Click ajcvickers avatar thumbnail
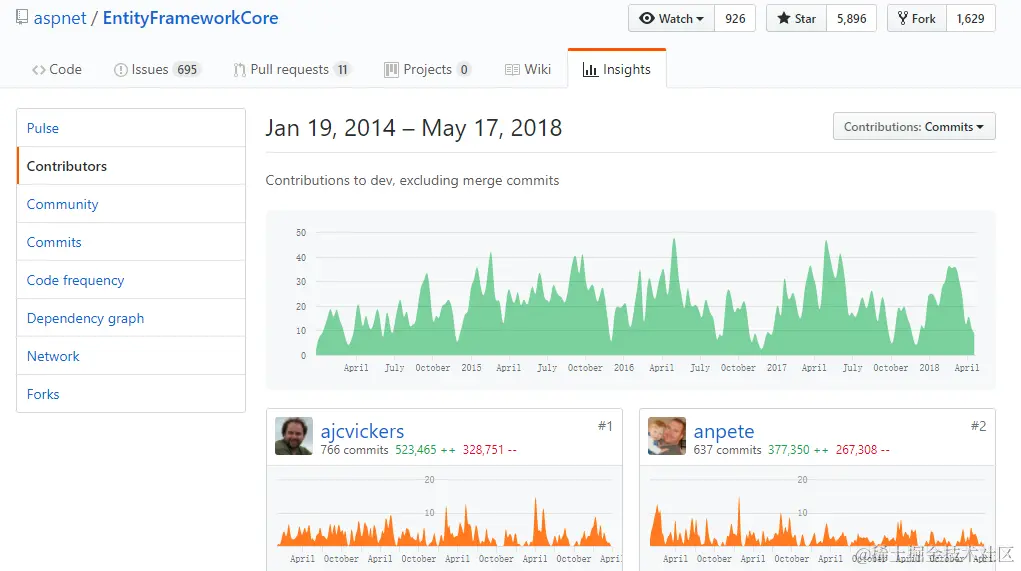Image resolution: width=1021 pixels, height=571 pixels. tap(294, 436)
